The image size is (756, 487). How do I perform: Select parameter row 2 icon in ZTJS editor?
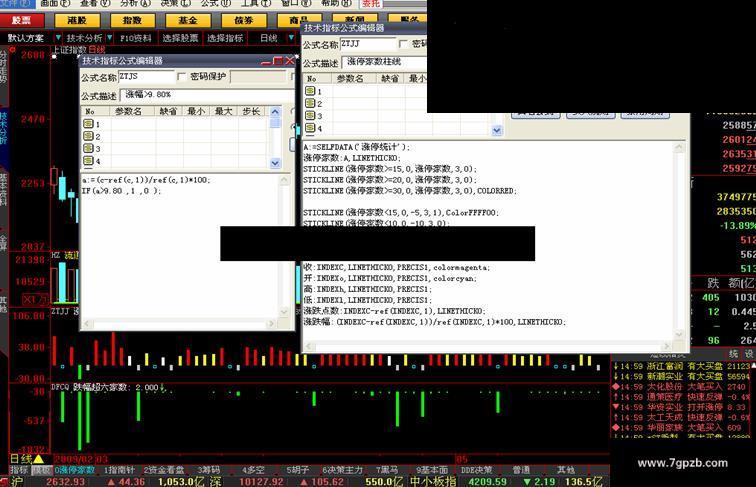click(x=88, y=136)
